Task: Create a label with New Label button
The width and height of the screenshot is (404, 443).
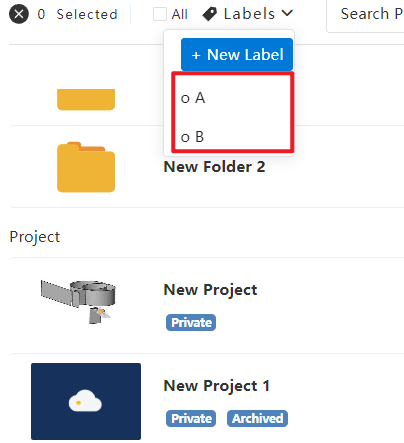Action: (x=237, y=54)
